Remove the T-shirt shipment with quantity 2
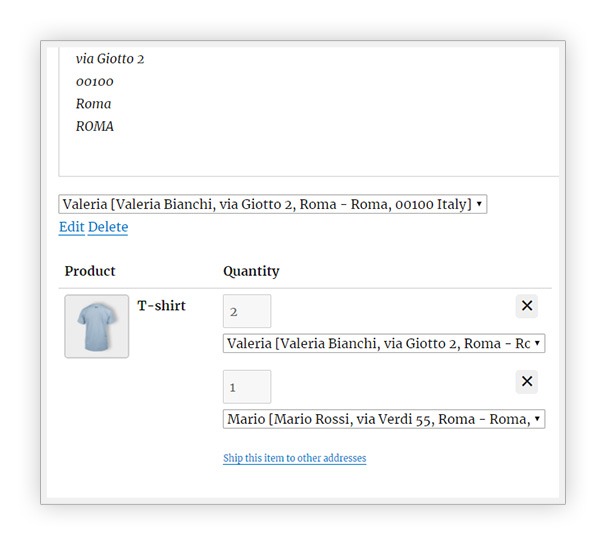 pos(527,306)
